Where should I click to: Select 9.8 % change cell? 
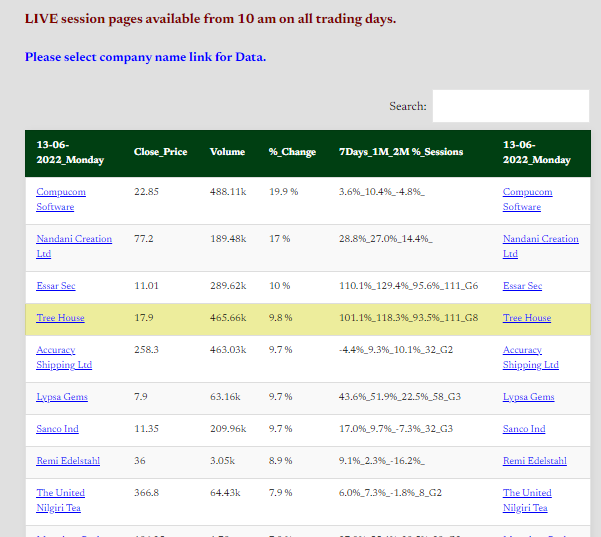coord(281,318)
